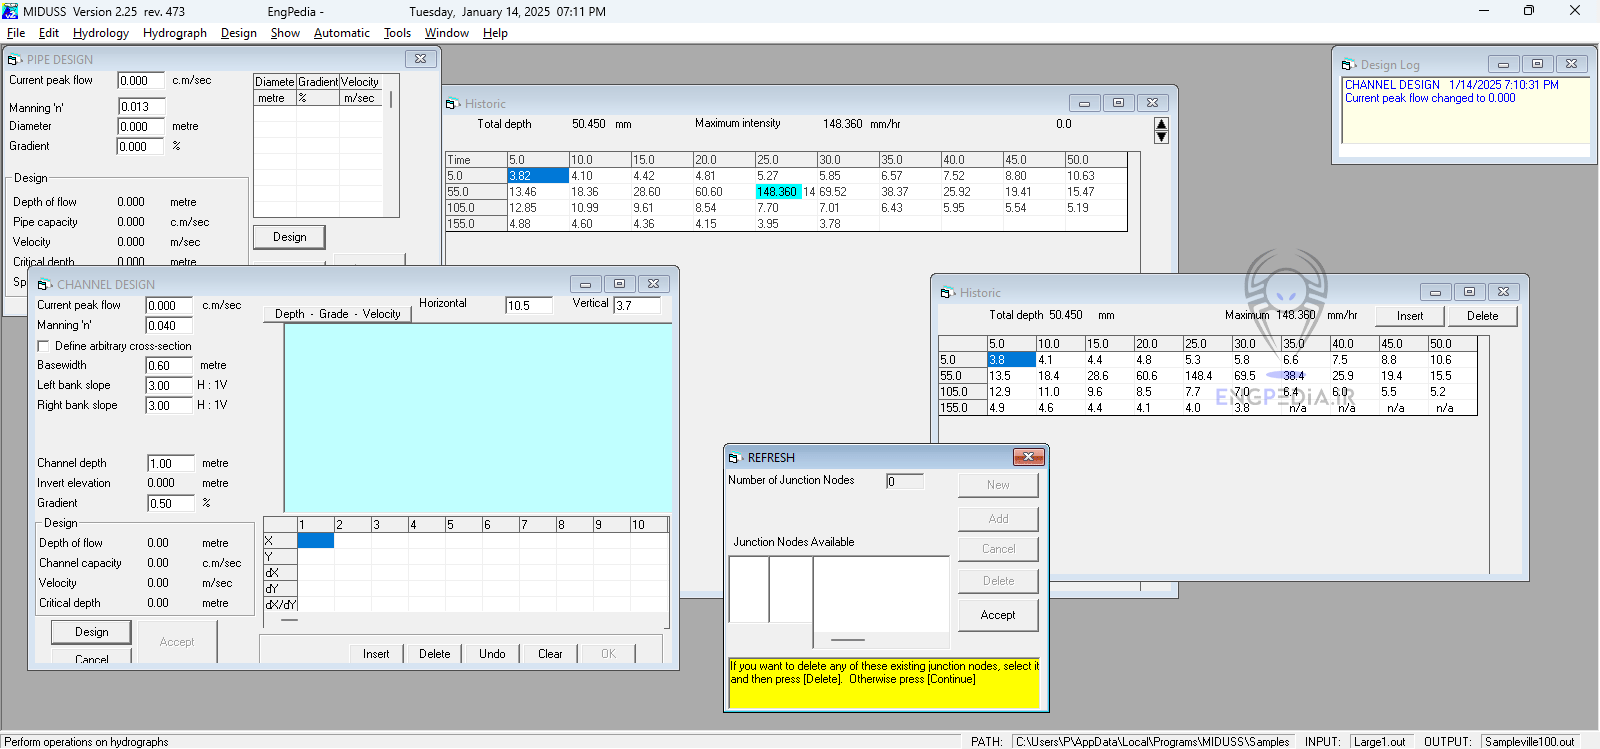The height and width of the screenshot is (749, 1600).
Task: Open the Hydrograph menu
Action: [174, 33]
